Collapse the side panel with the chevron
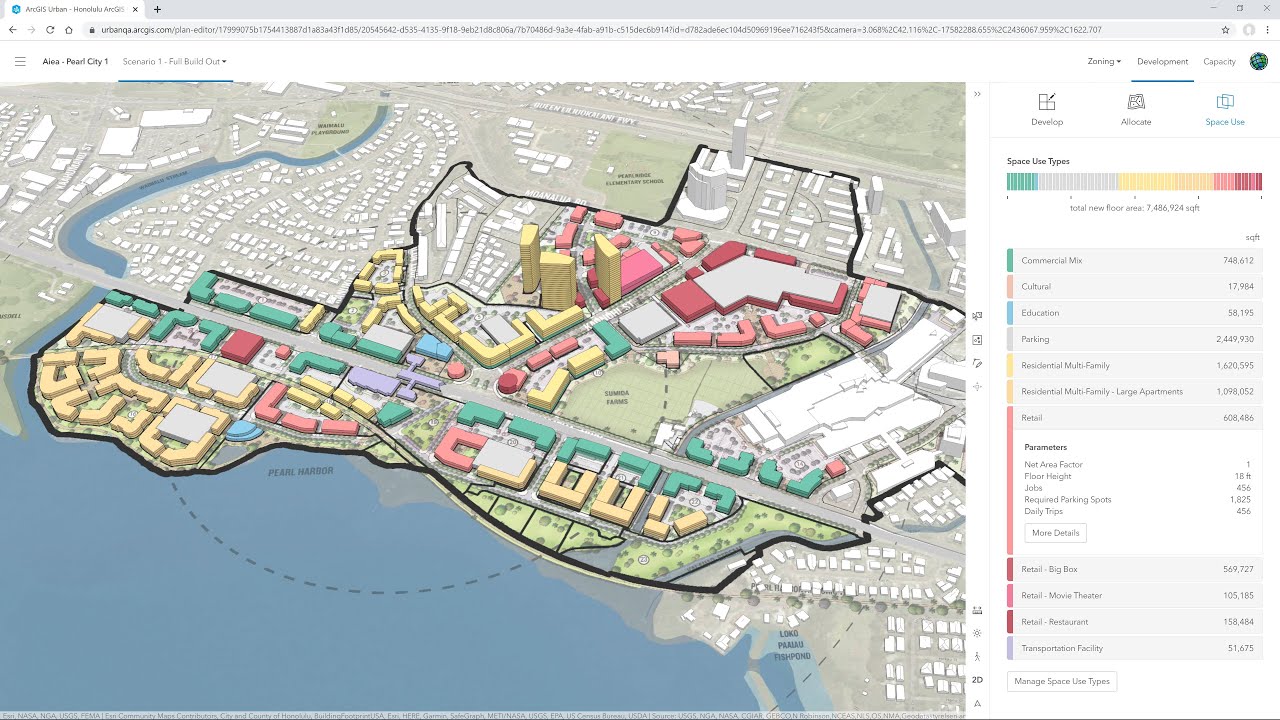Screen dimensions: 1280x720 pos(977,93)
